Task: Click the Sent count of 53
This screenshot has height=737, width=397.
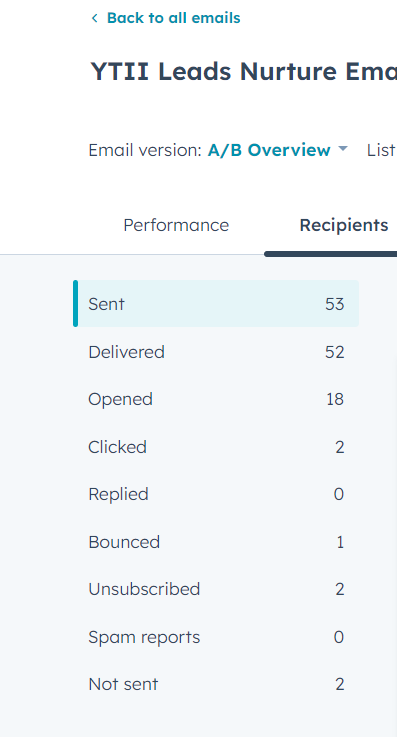Action: point(335,304)
